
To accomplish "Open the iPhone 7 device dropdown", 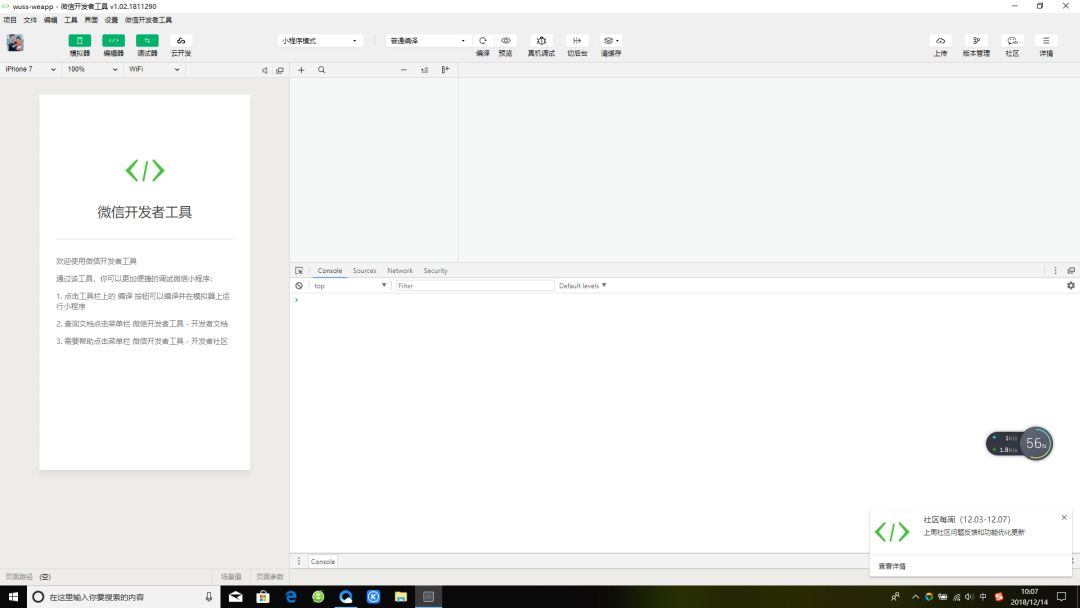I will click(x=30, y=70).
